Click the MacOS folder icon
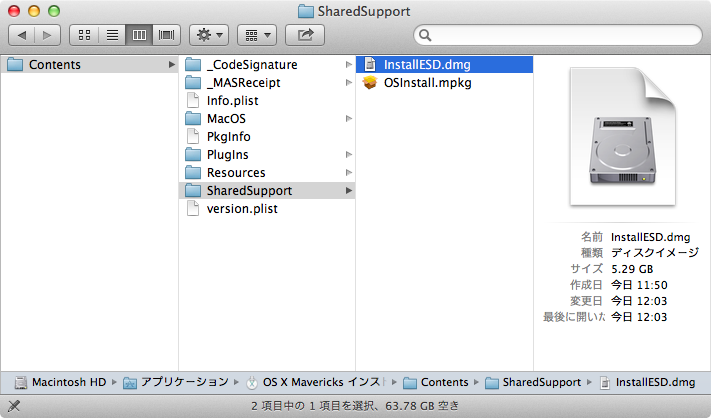The width and height of the screenshot is (711, 418). pos(193,119)
